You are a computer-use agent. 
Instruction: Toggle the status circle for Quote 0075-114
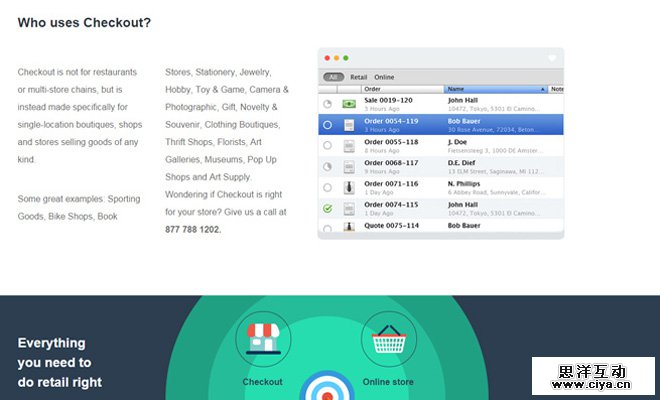tap(327, 229)
